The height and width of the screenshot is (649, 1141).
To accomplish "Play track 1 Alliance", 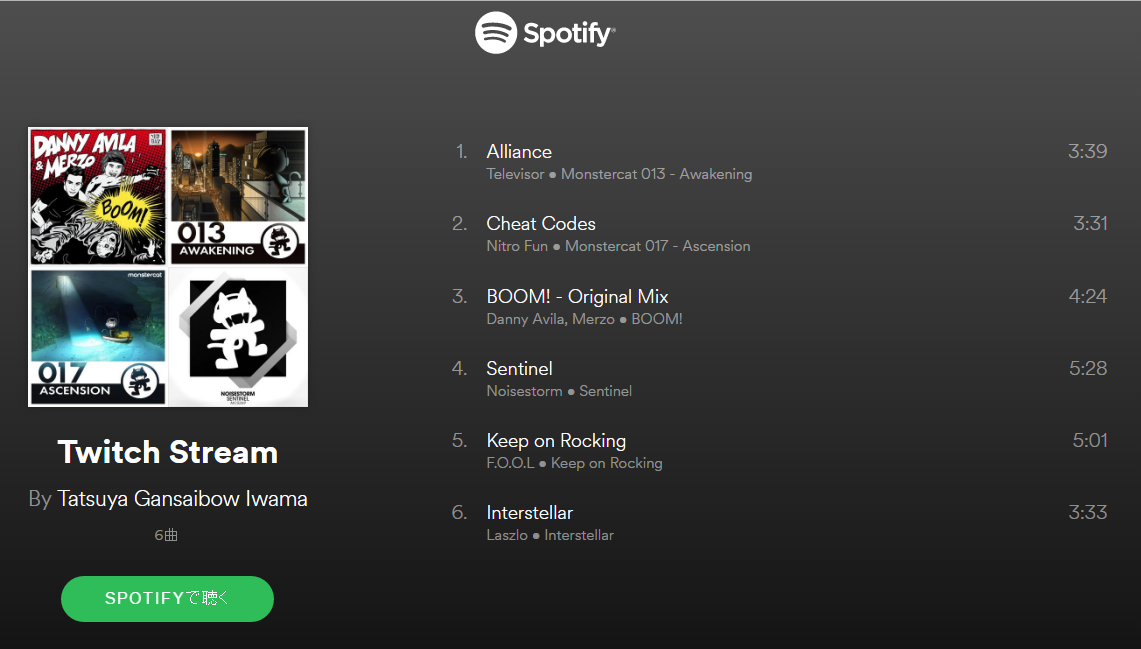I will coord(779,162).
